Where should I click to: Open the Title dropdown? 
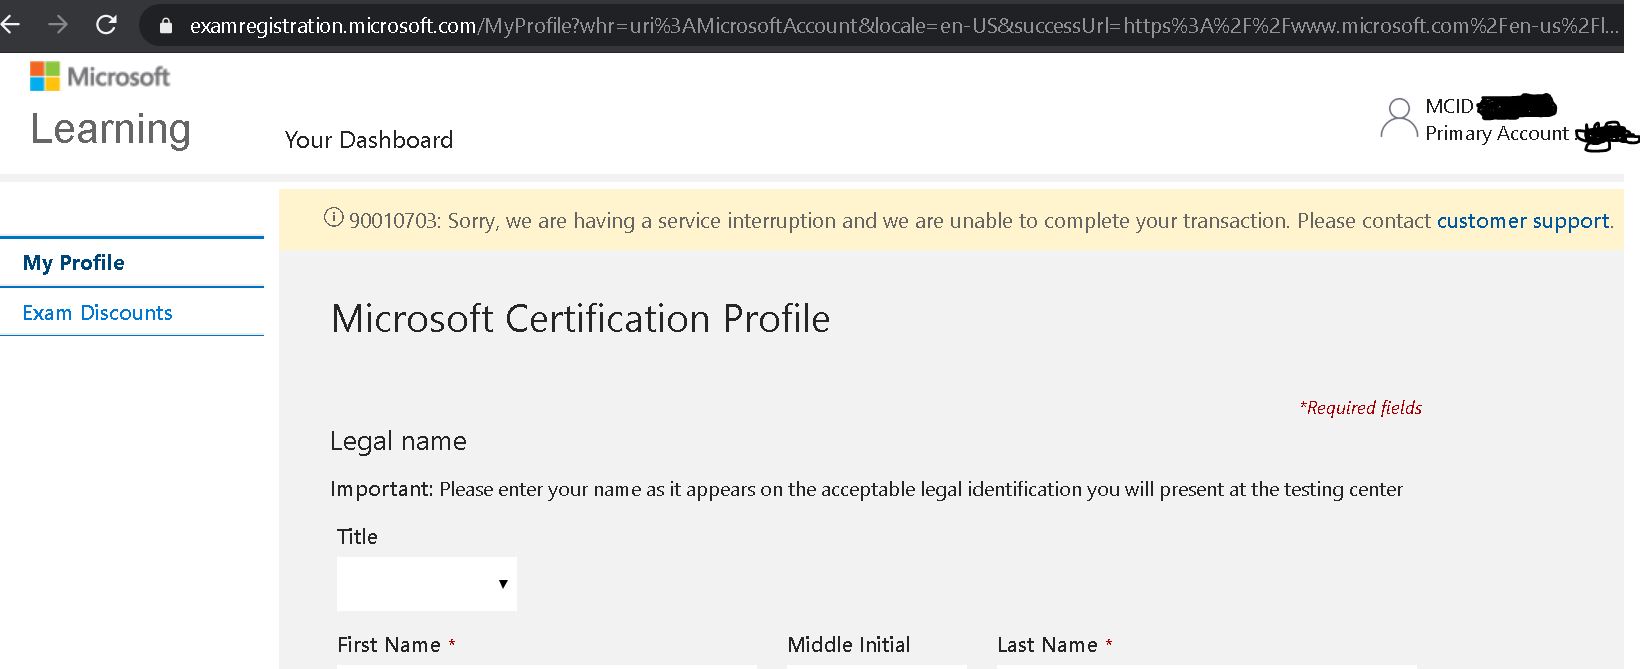(x=427, y=584)
